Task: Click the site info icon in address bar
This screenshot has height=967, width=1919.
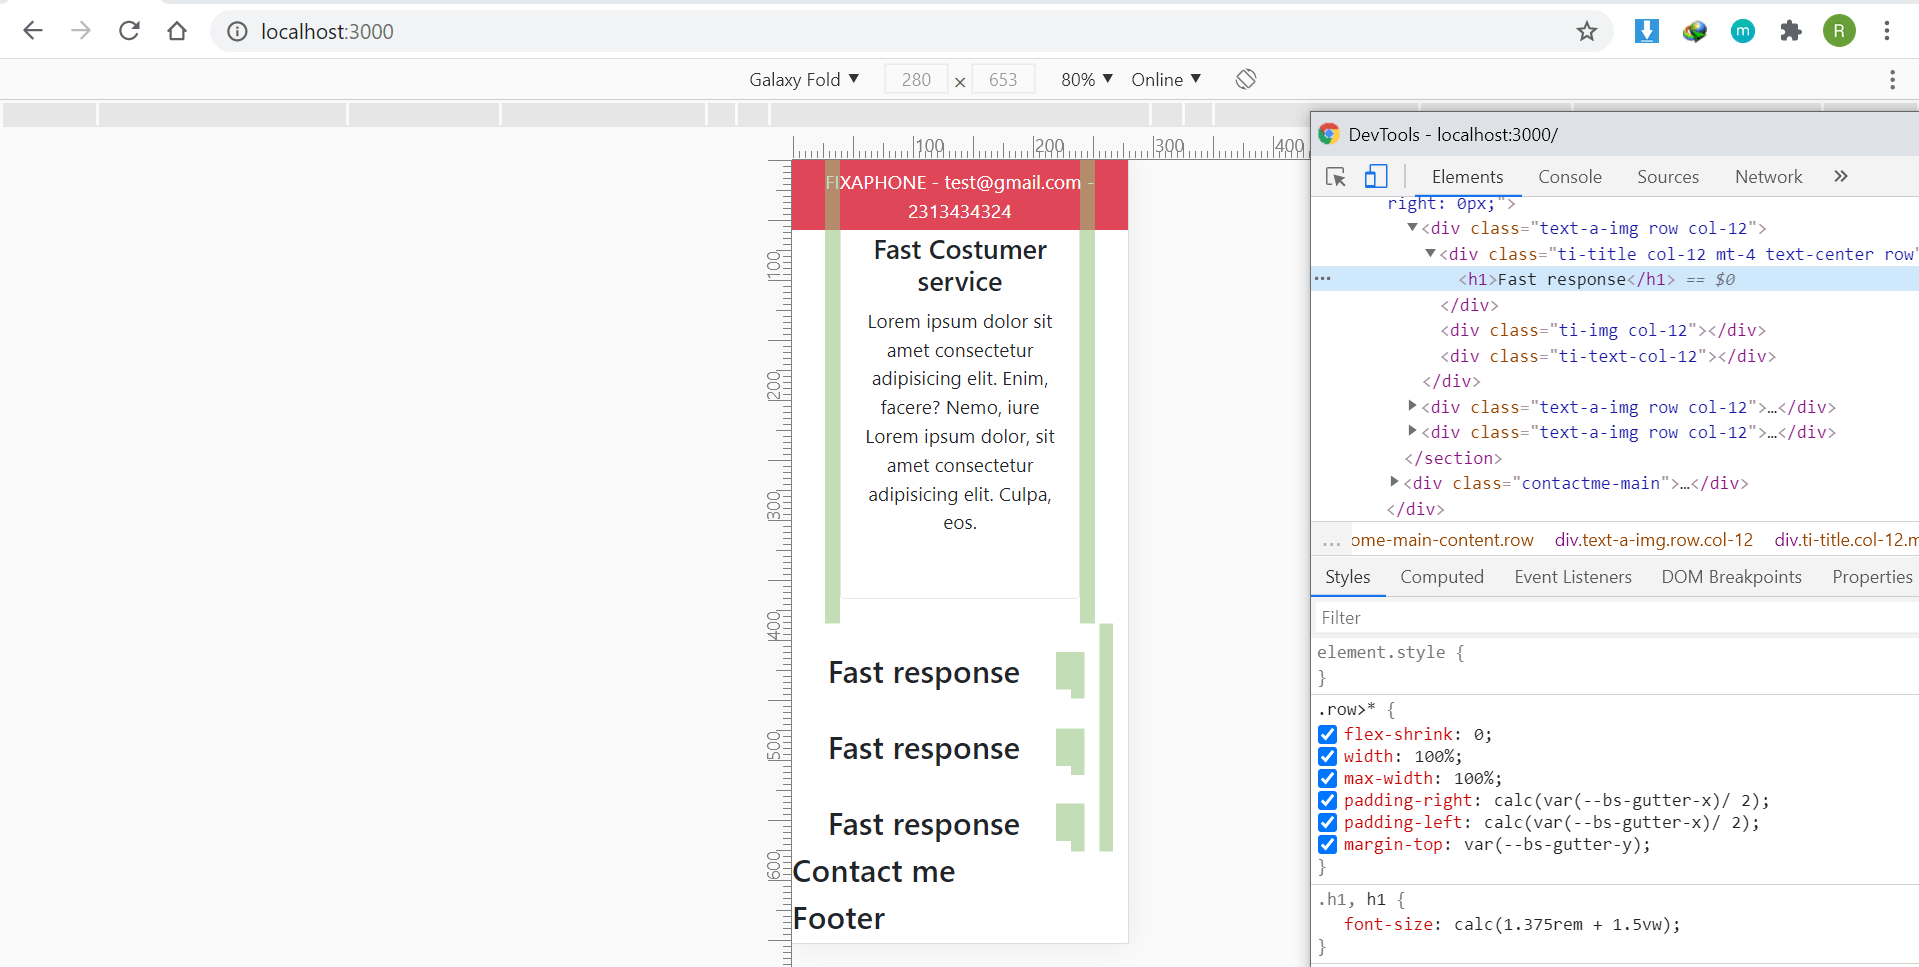Action: 236,31
